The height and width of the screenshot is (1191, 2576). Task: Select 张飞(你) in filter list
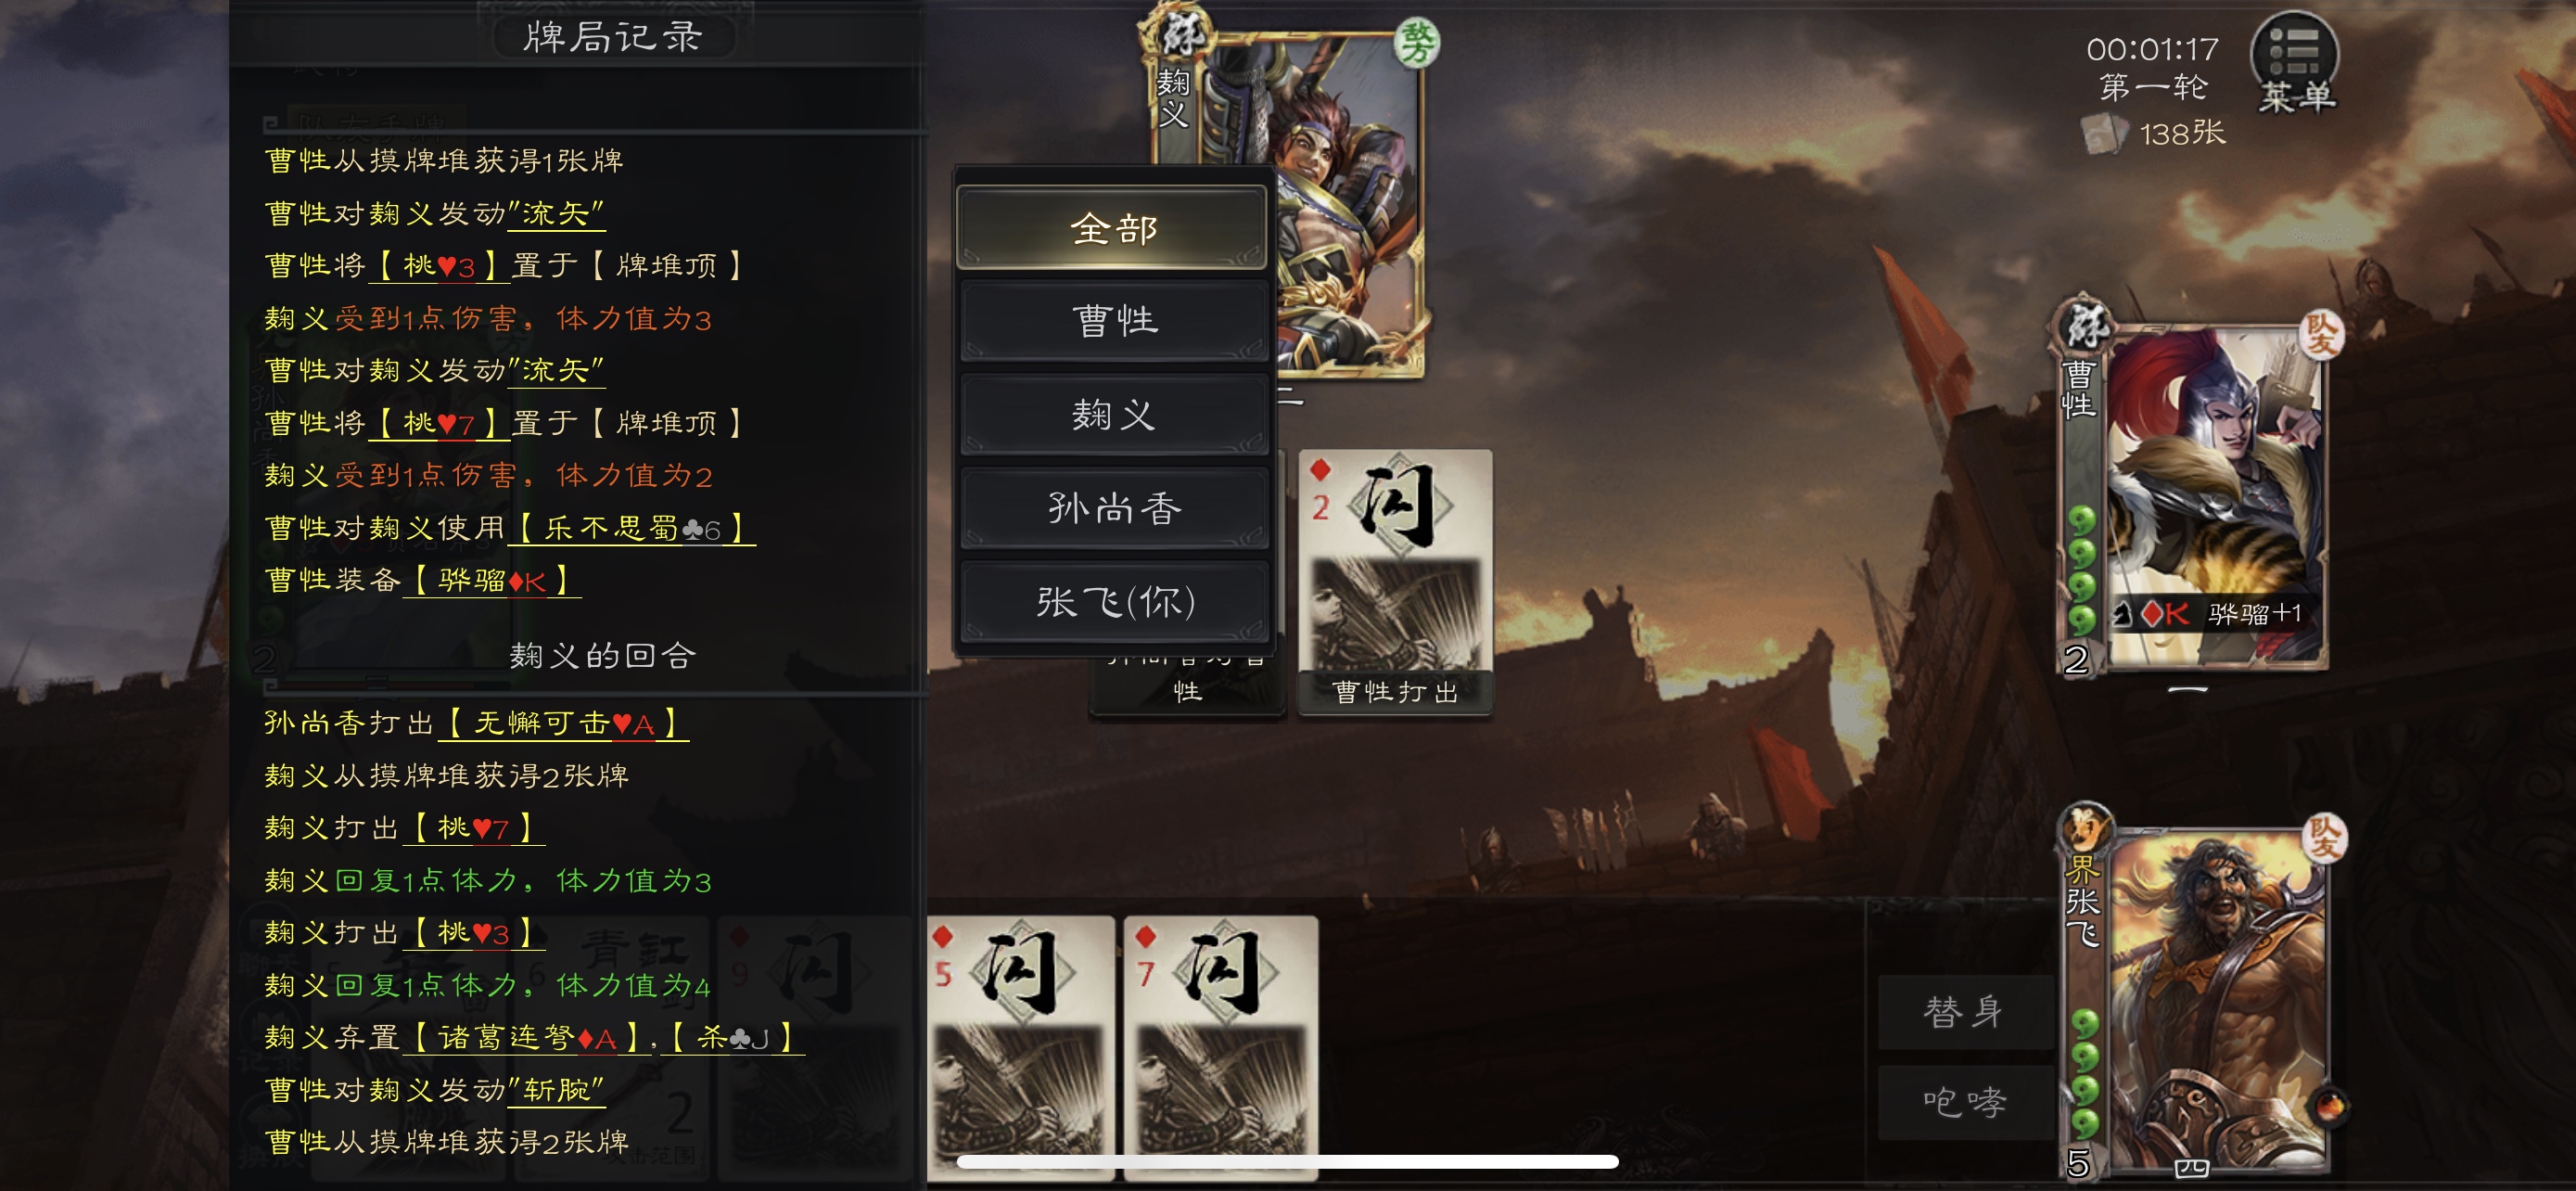pyautogui.click(x=1114, y=602)
